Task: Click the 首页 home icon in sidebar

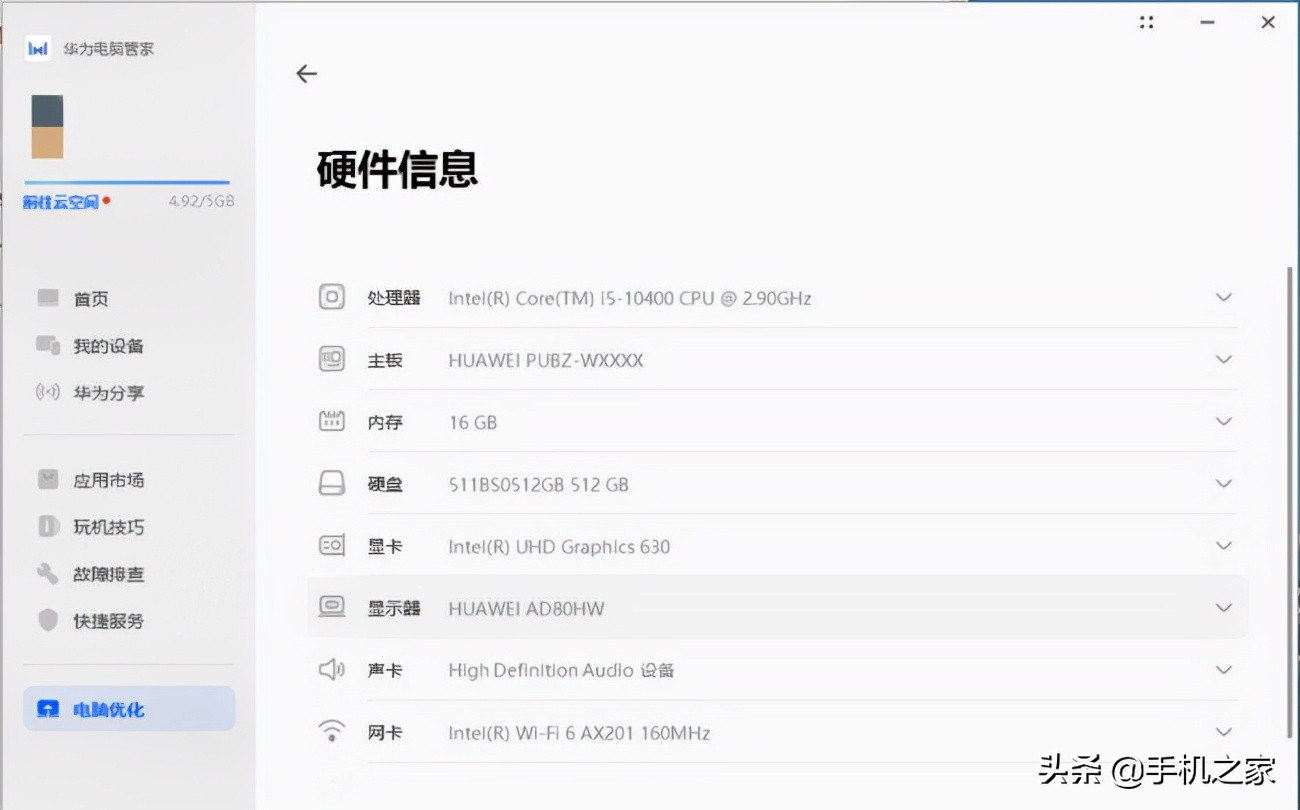Action: tap(48, 298)
